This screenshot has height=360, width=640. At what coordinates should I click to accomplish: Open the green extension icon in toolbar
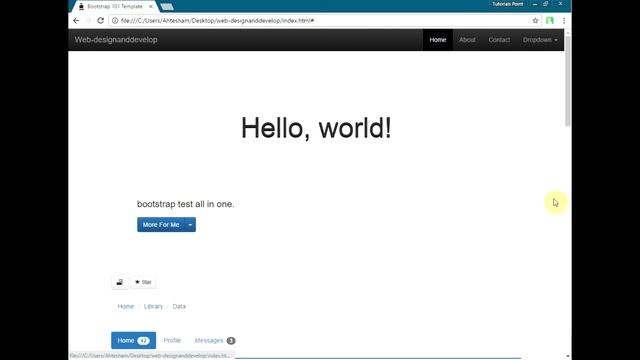(x=550, y=20)
